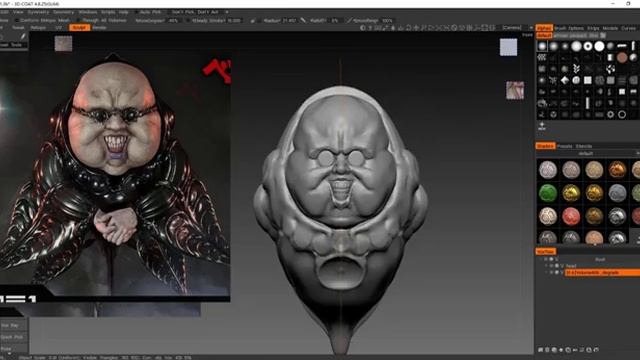This screenshot has width=640, height=360.
Task: Apply the copper orange shader in top row
Action: (617, 170)
